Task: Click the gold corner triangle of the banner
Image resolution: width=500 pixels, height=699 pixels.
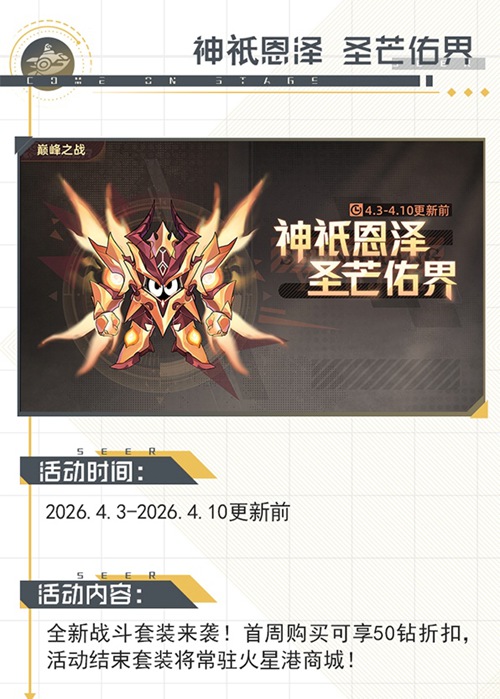Action: point(481,411)
